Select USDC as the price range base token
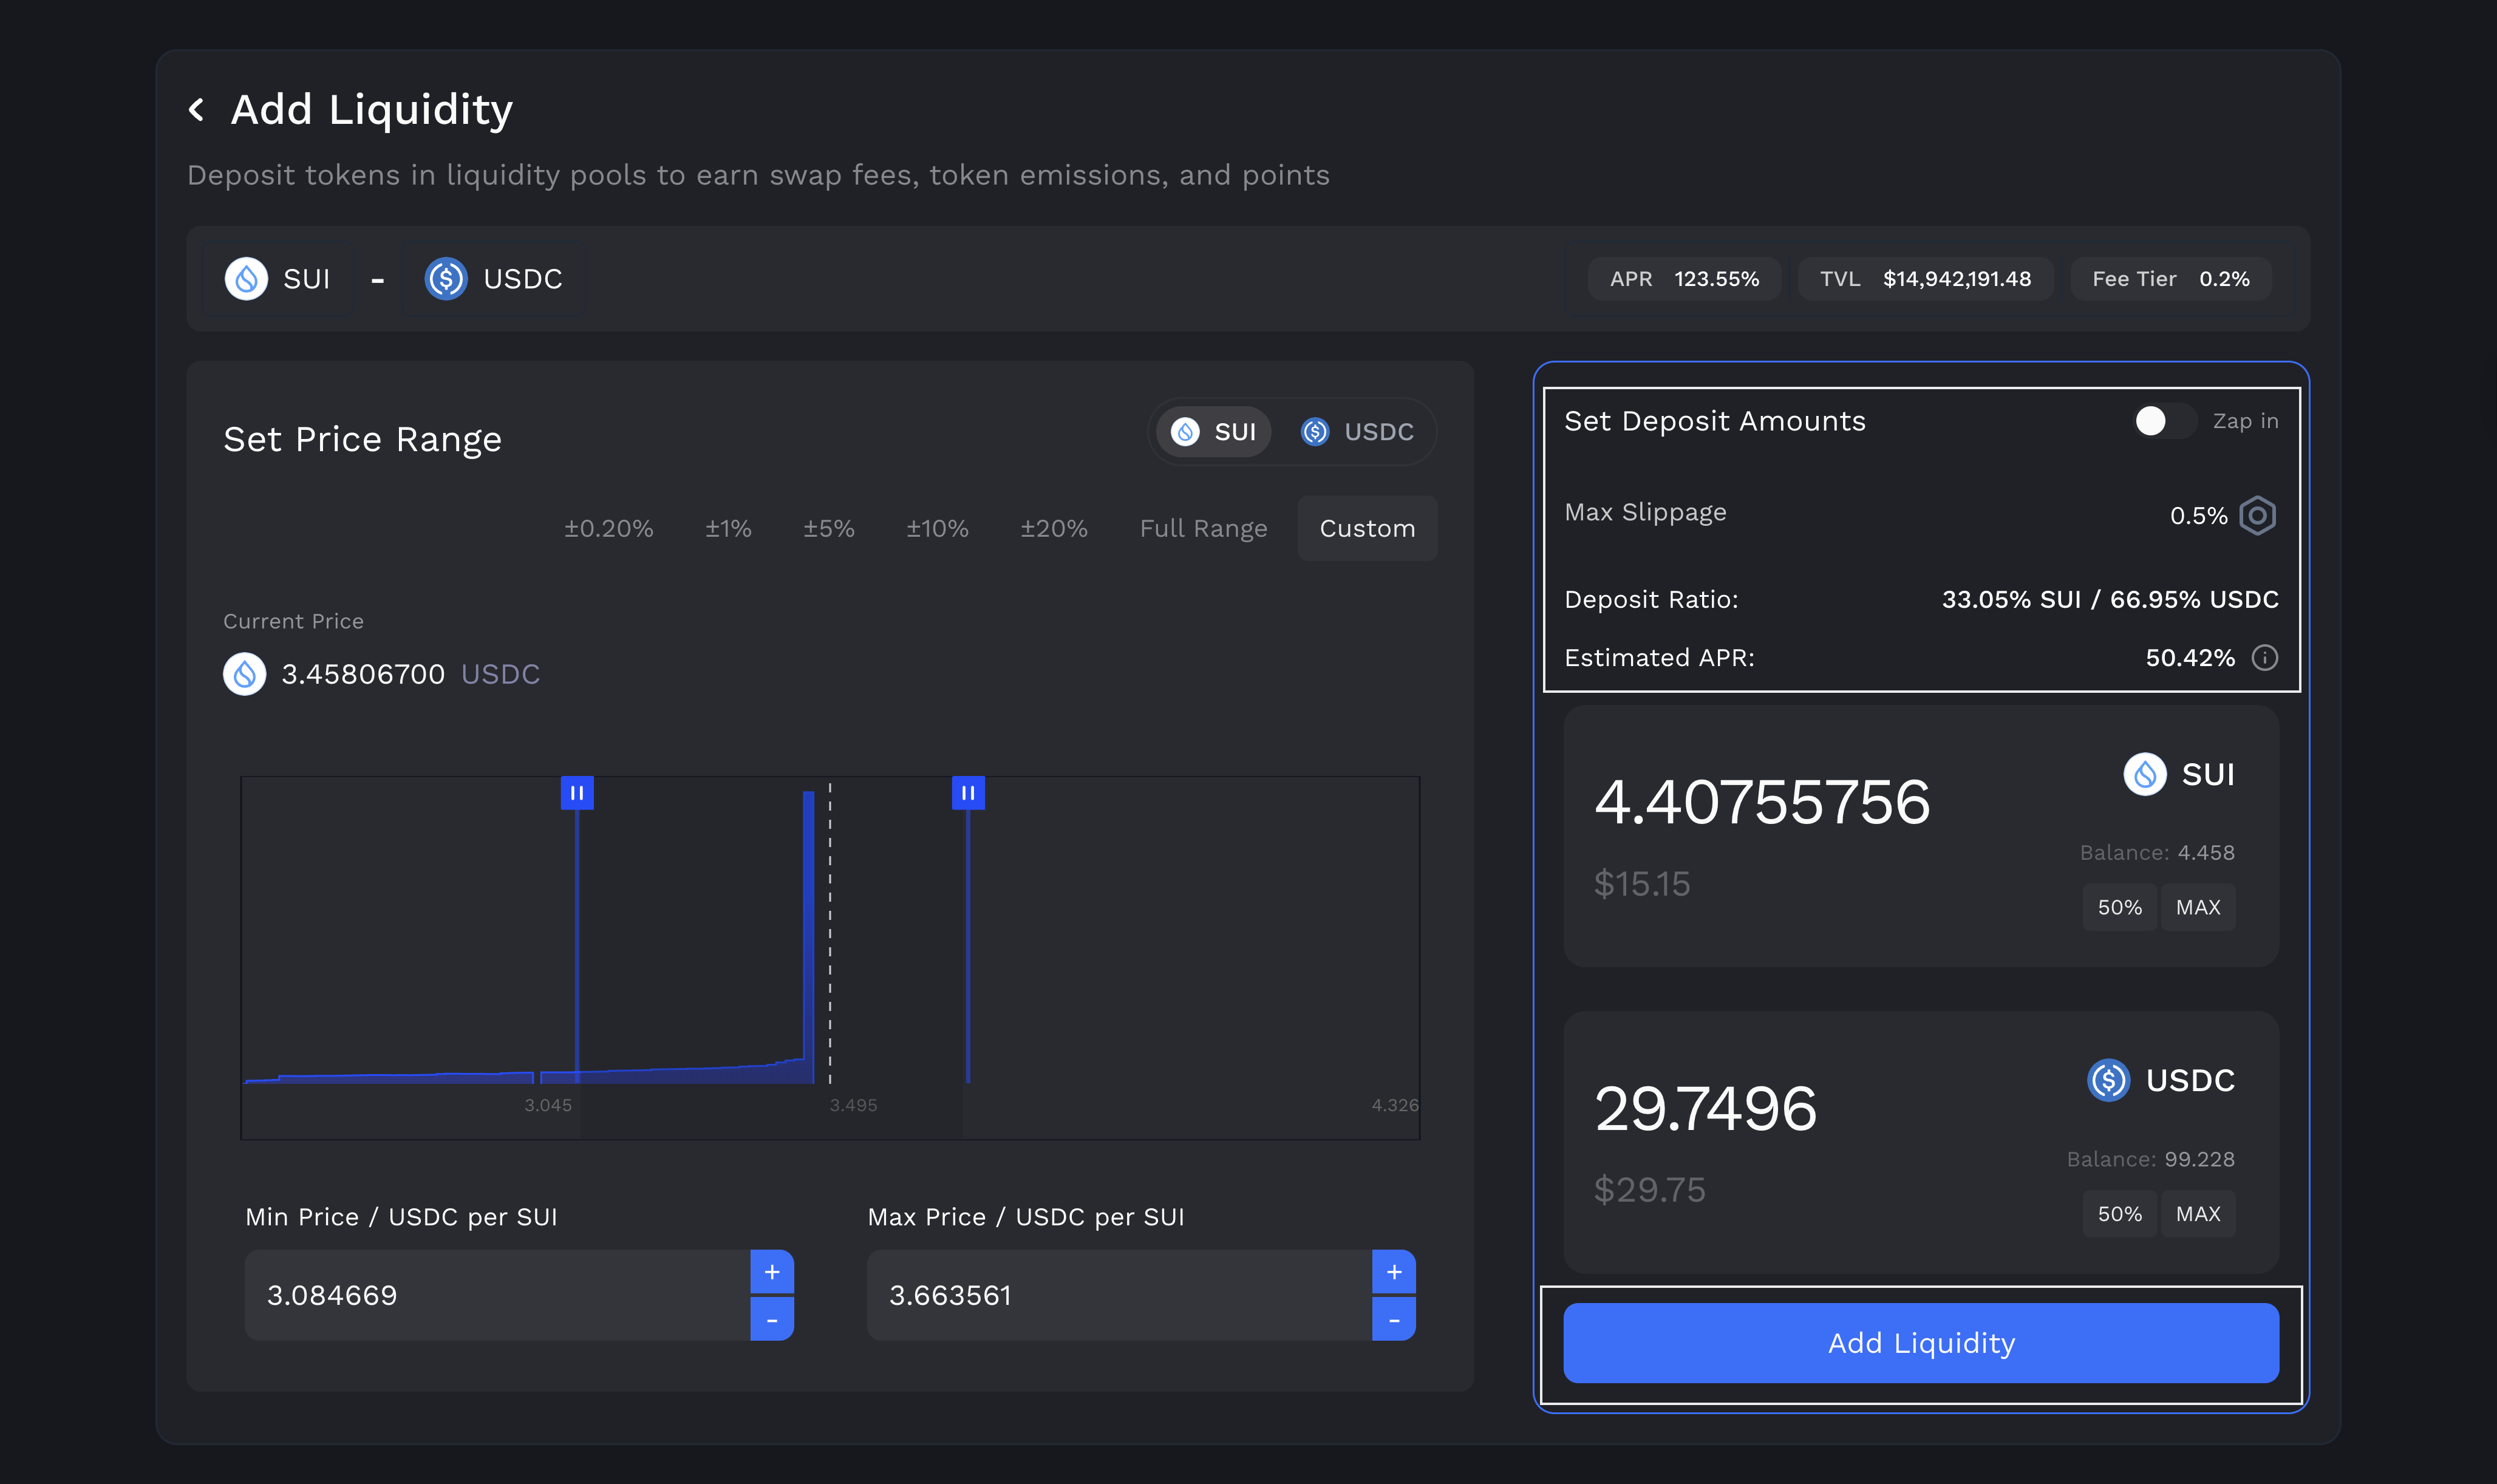2497x1484 pixels. [x=1357, y=432]
